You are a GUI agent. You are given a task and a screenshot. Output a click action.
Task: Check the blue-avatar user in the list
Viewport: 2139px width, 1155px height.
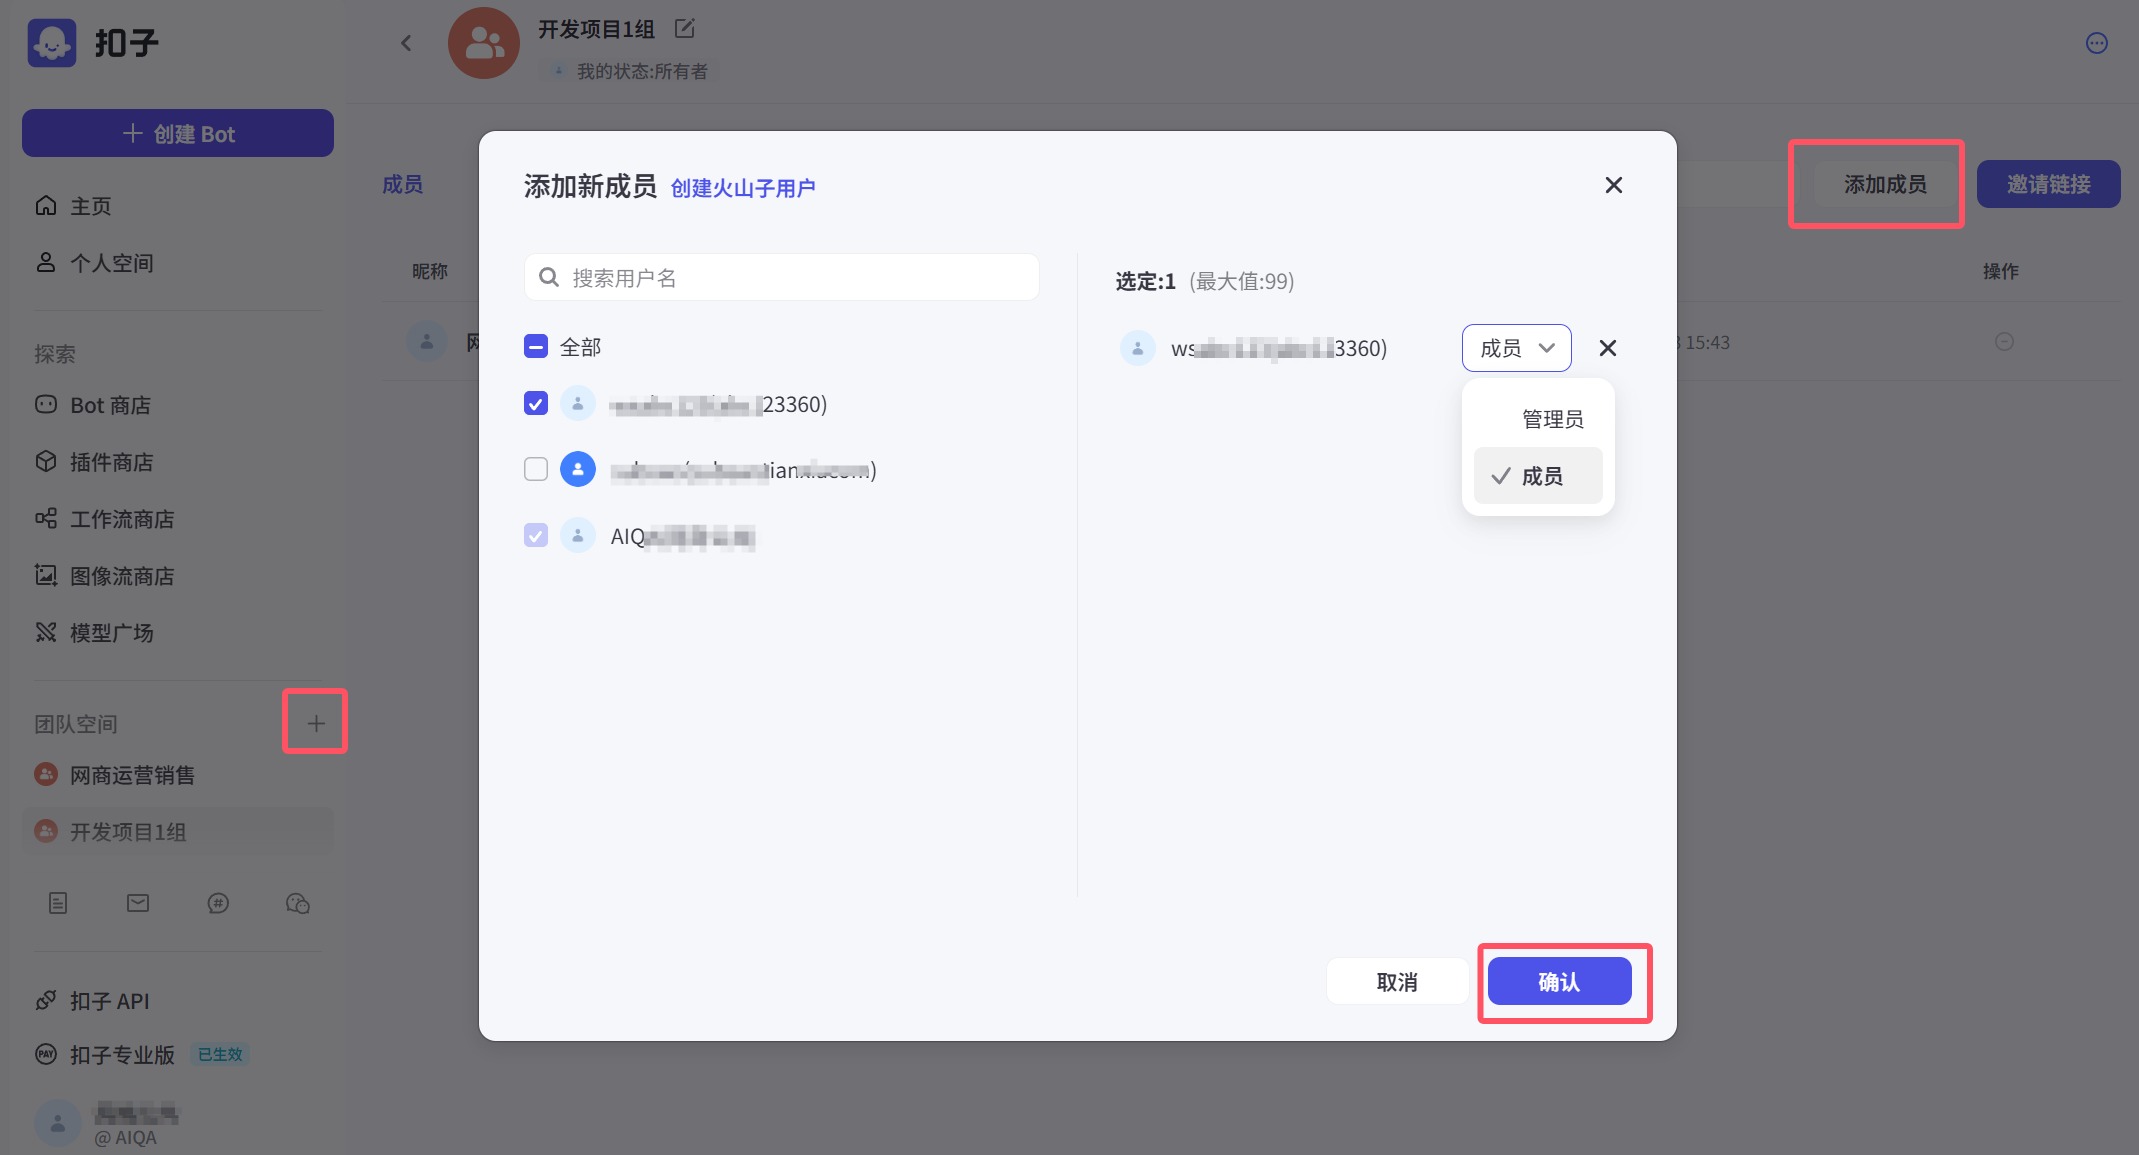(x=536, y=469)
